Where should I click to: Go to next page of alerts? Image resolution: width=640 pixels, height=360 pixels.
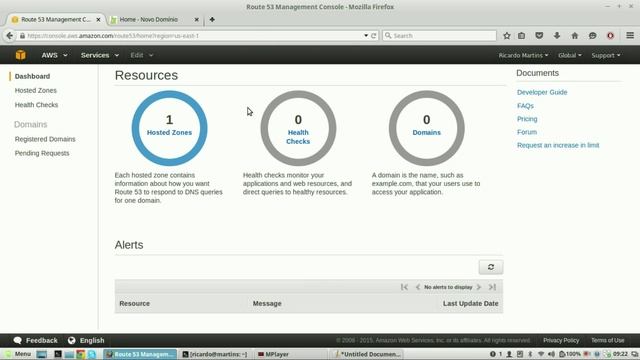tap(479, 287)
